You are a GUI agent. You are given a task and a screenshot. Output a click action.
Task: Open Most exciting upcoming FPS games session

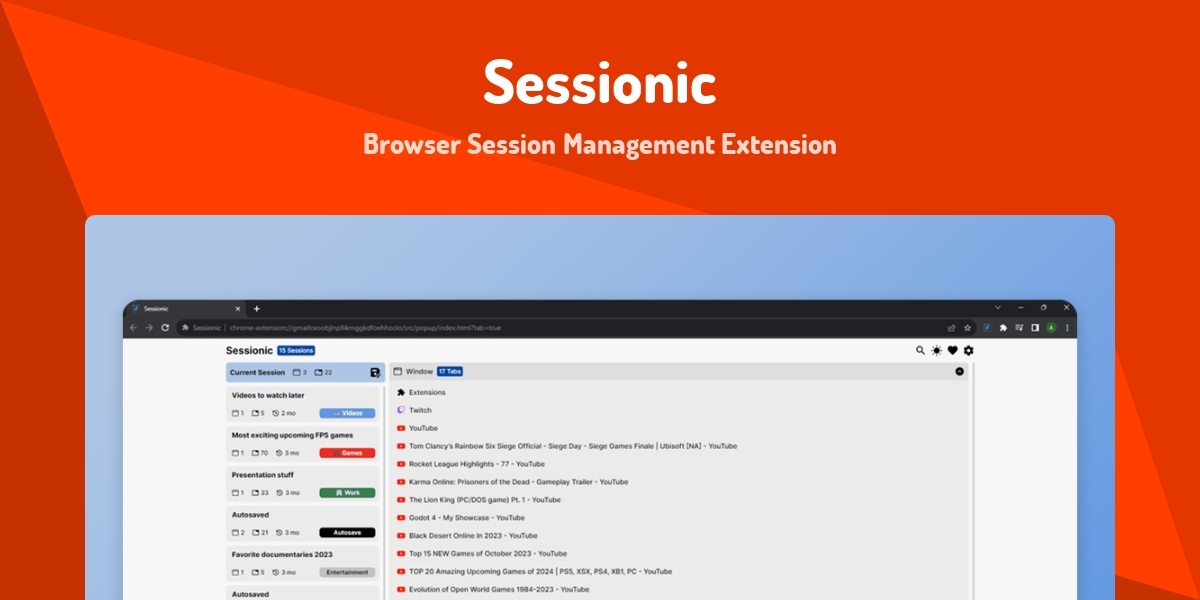304,444
